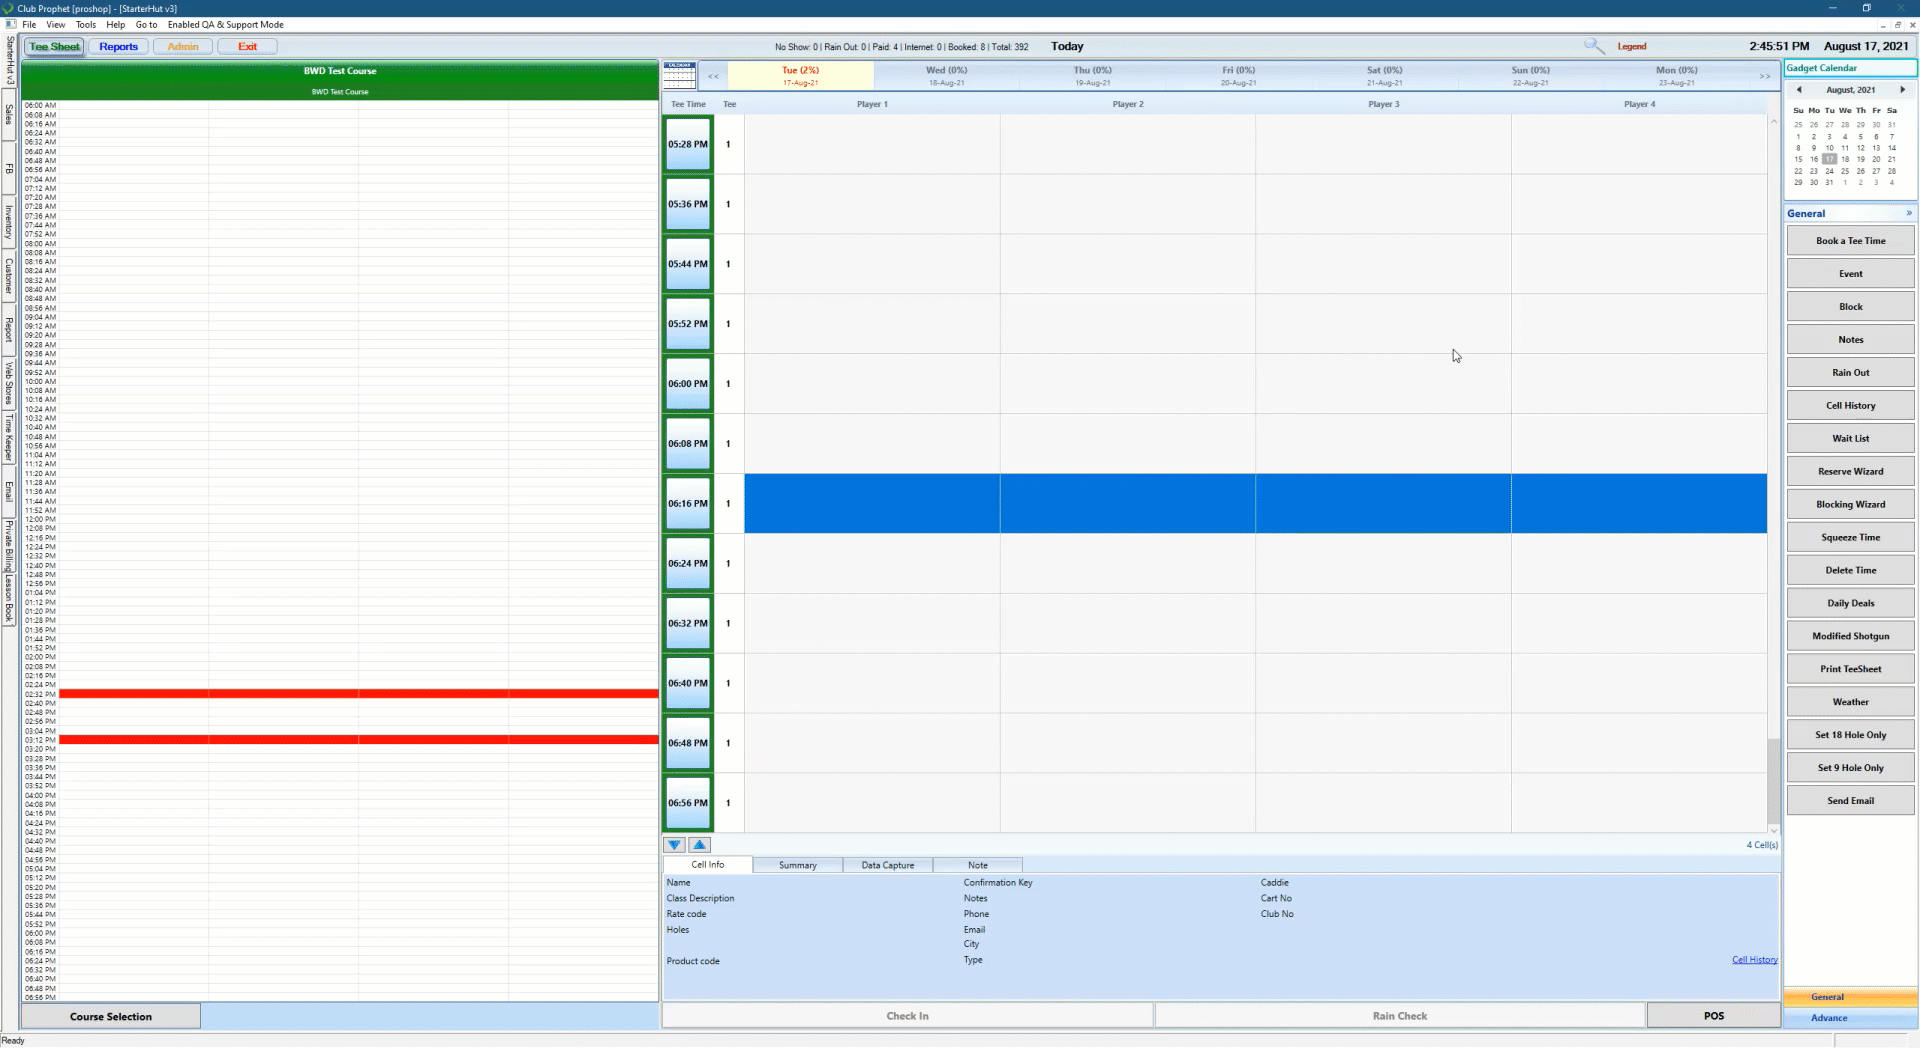Click the magnifier search icon near Legend

click(x=1593, y=46)
